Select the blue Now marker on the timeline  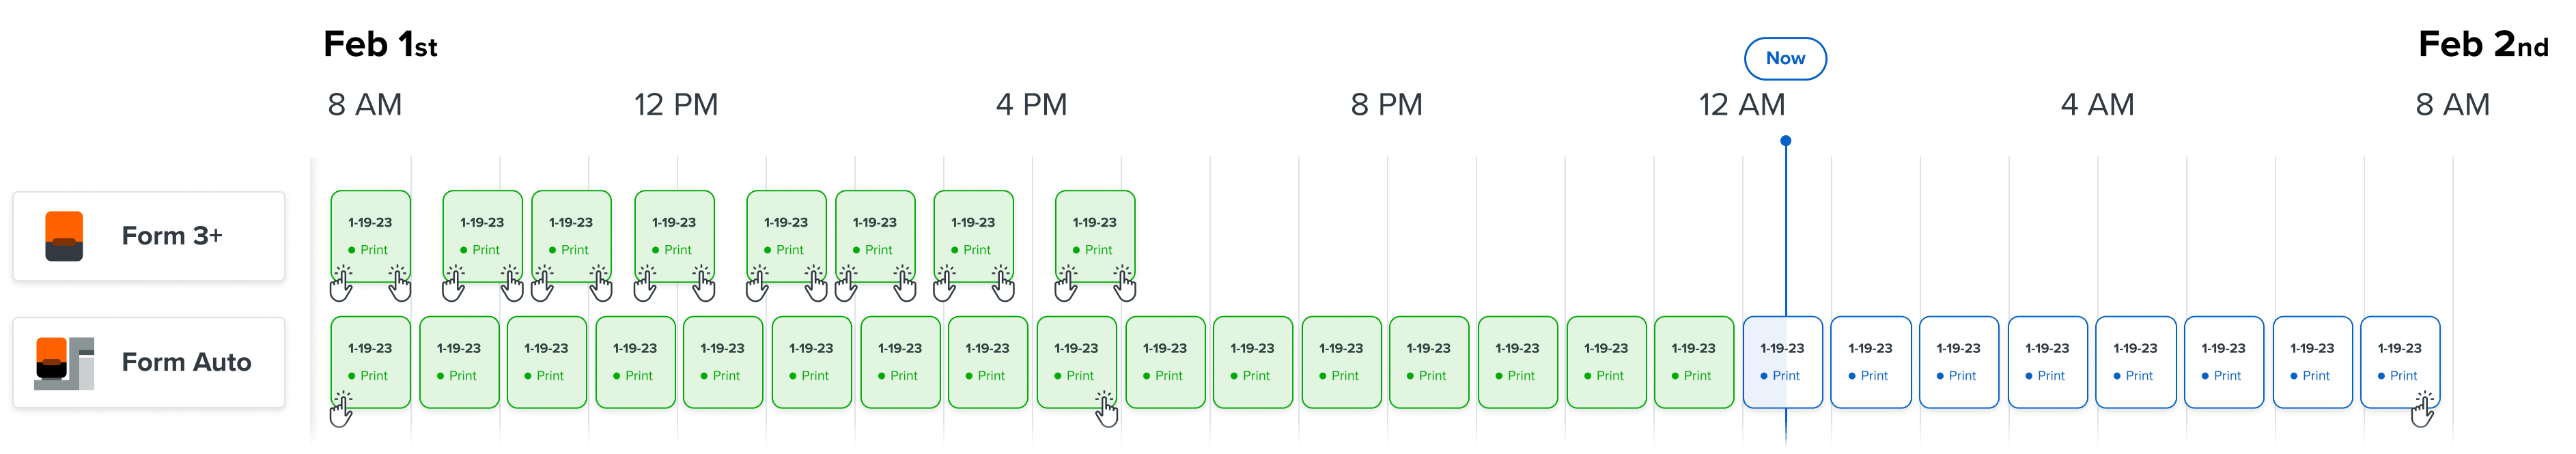[x=1786, y=140]
